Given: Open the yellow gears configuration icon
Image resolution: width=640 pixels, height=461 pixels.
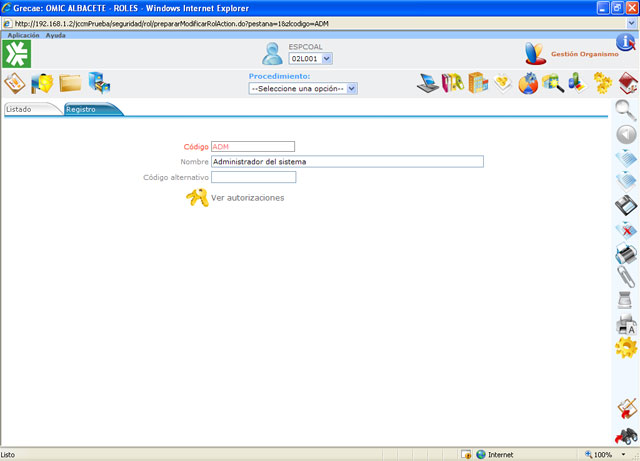Looking at the screenshot, I should (602, 83).
